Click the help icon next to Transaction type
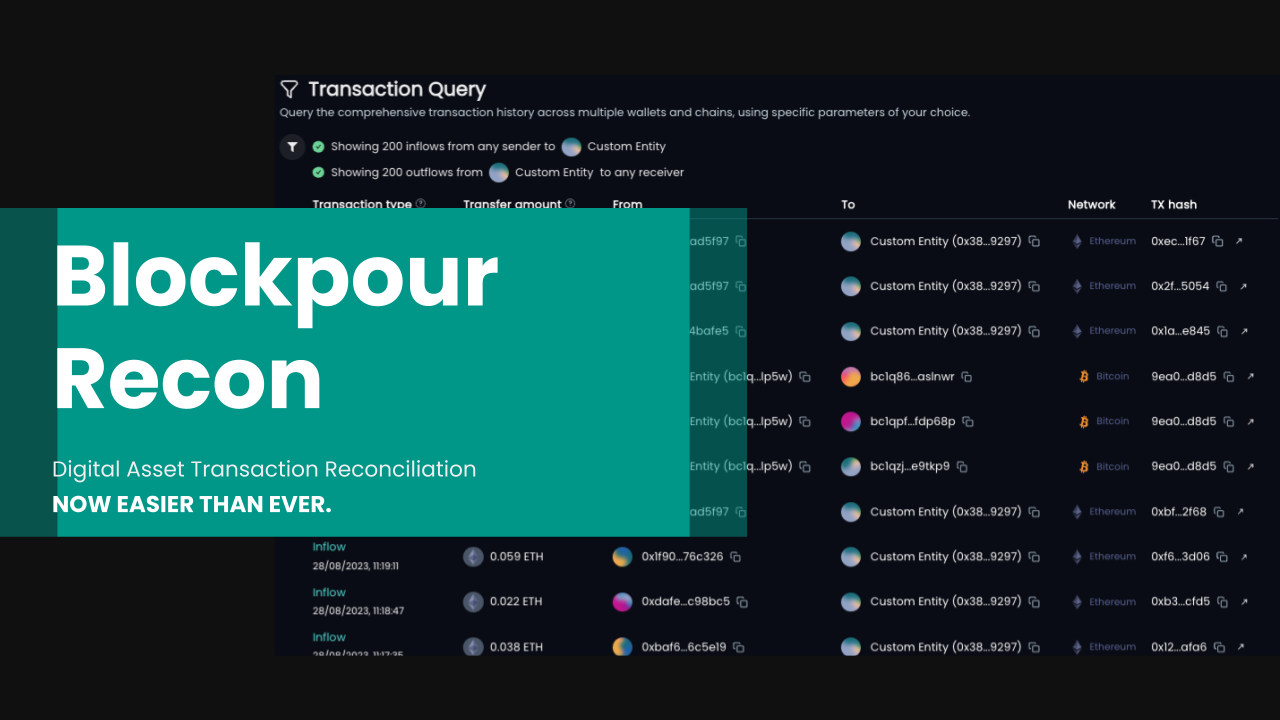Screen dimensions: 1280x720 [x=421, y=203]
